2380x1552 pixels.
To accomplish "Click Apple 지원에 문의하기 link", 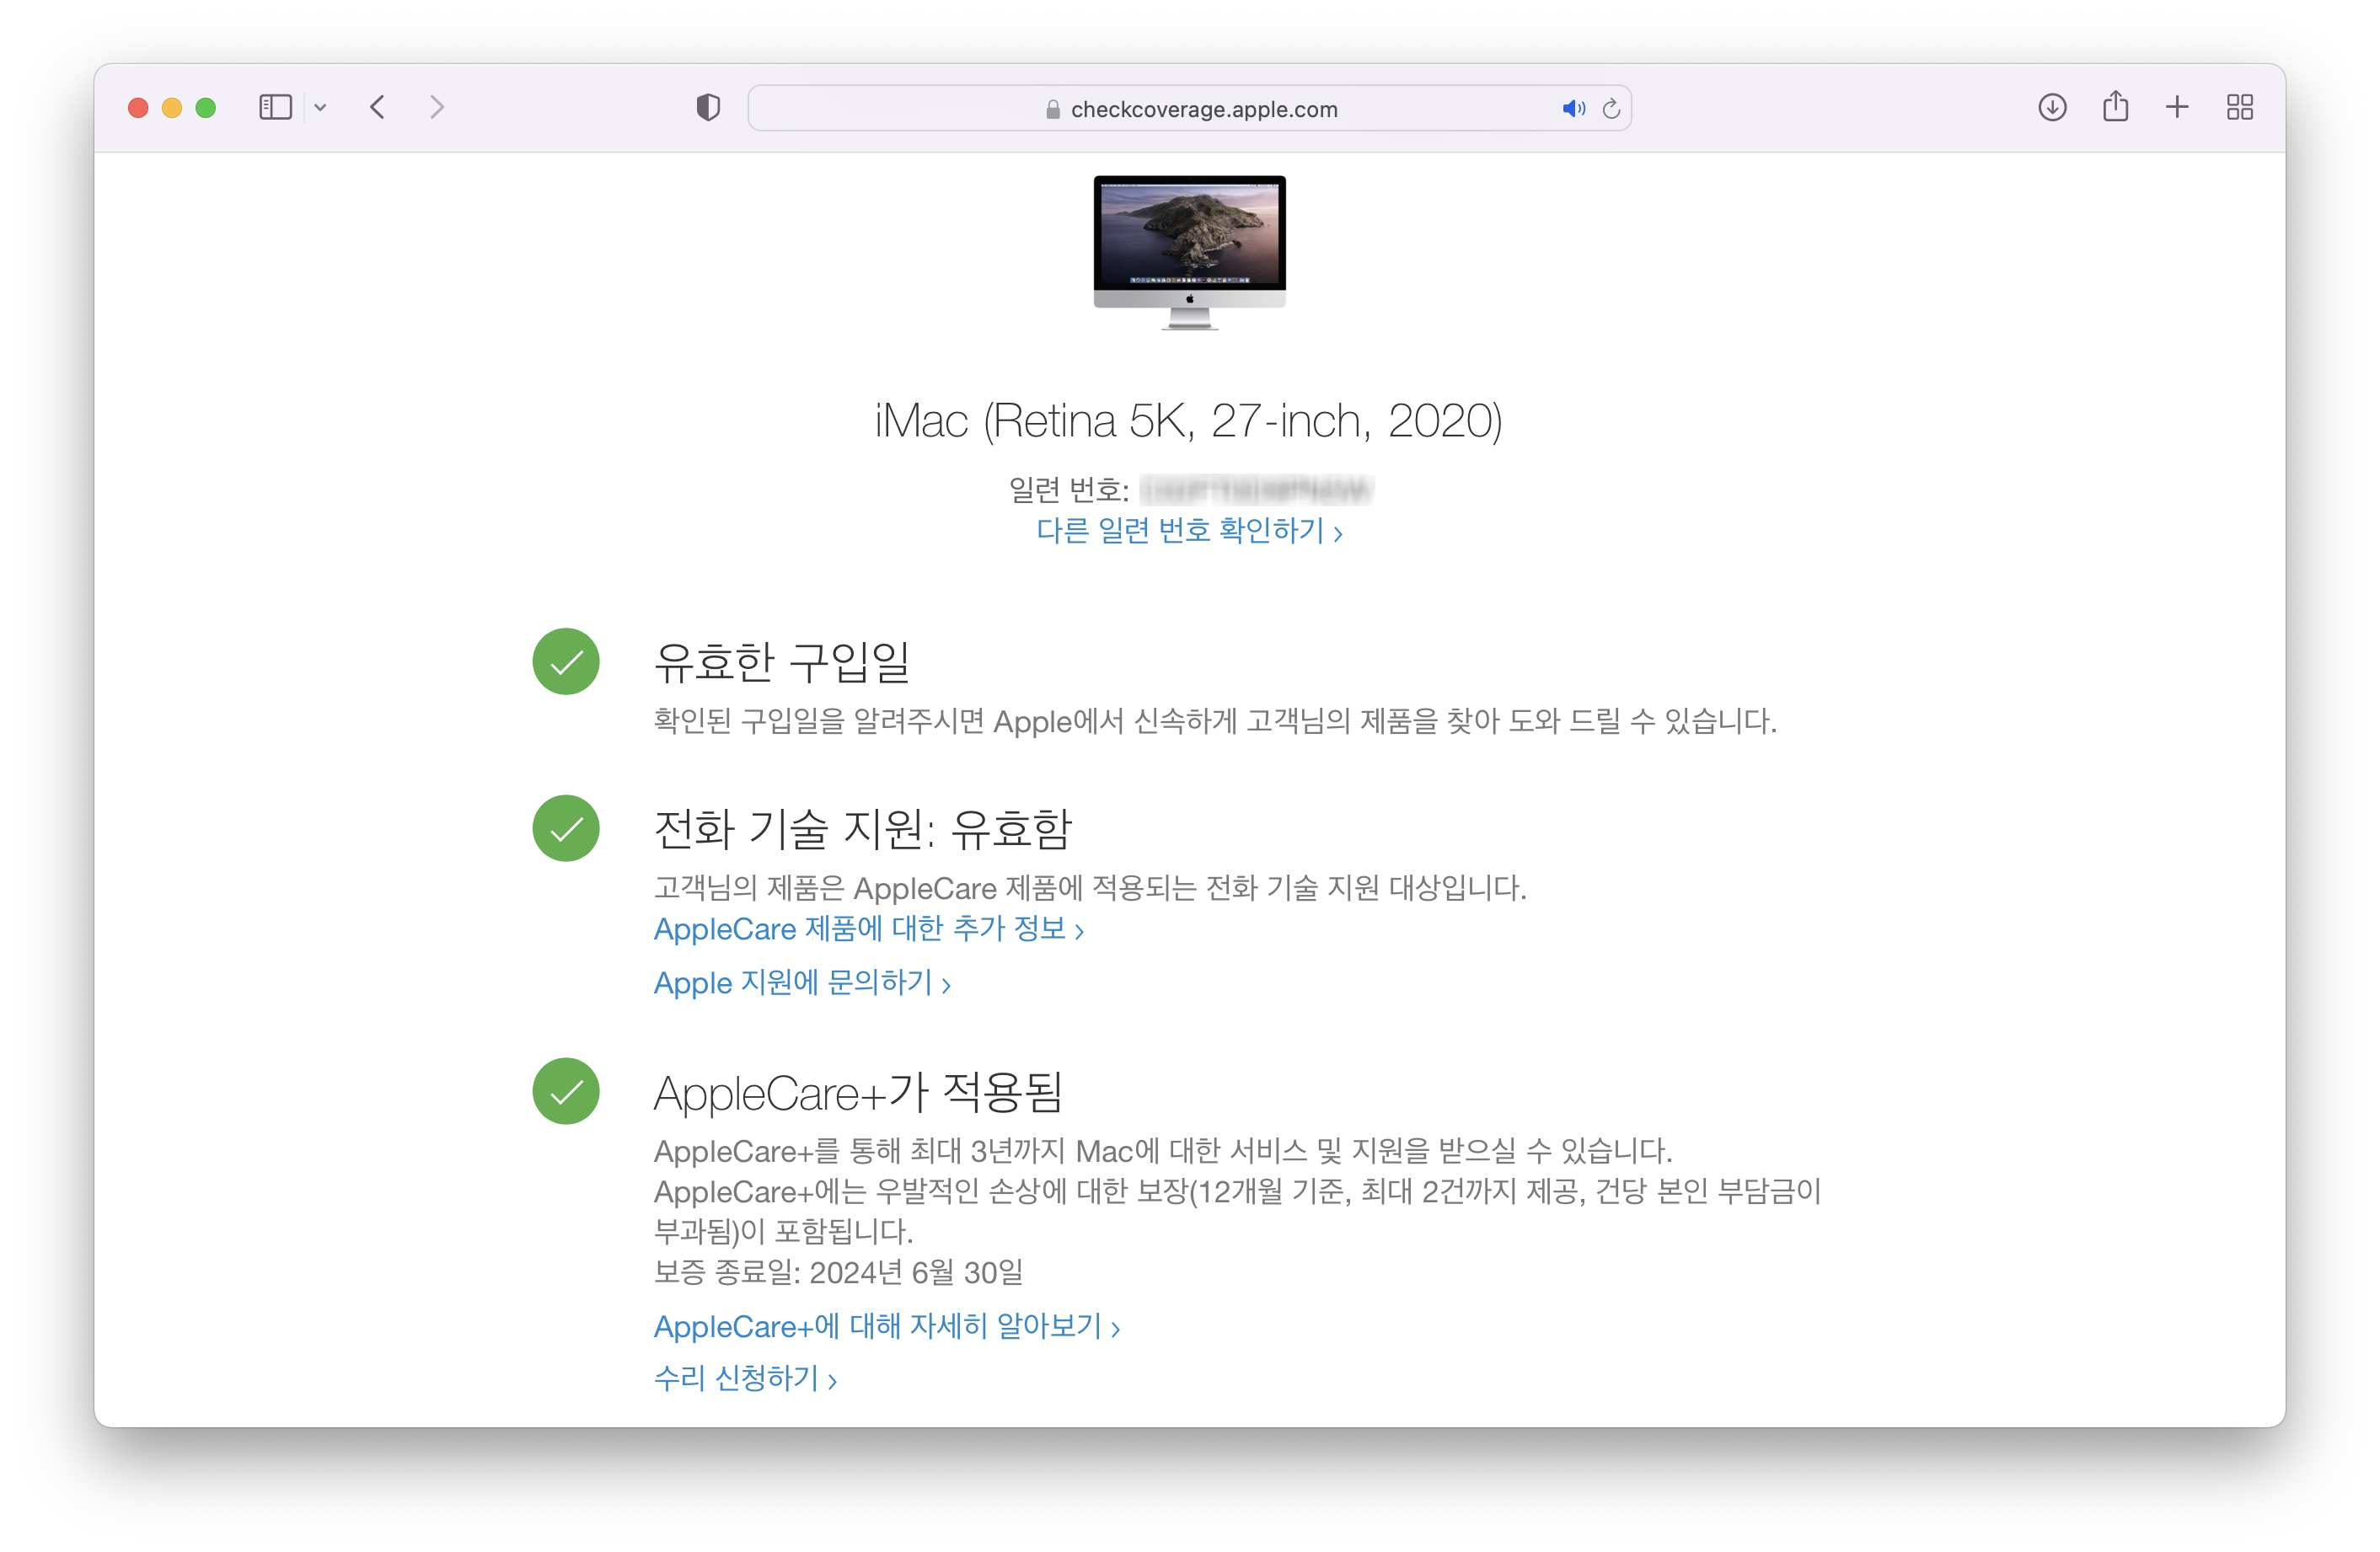I will tap(801, 983).
